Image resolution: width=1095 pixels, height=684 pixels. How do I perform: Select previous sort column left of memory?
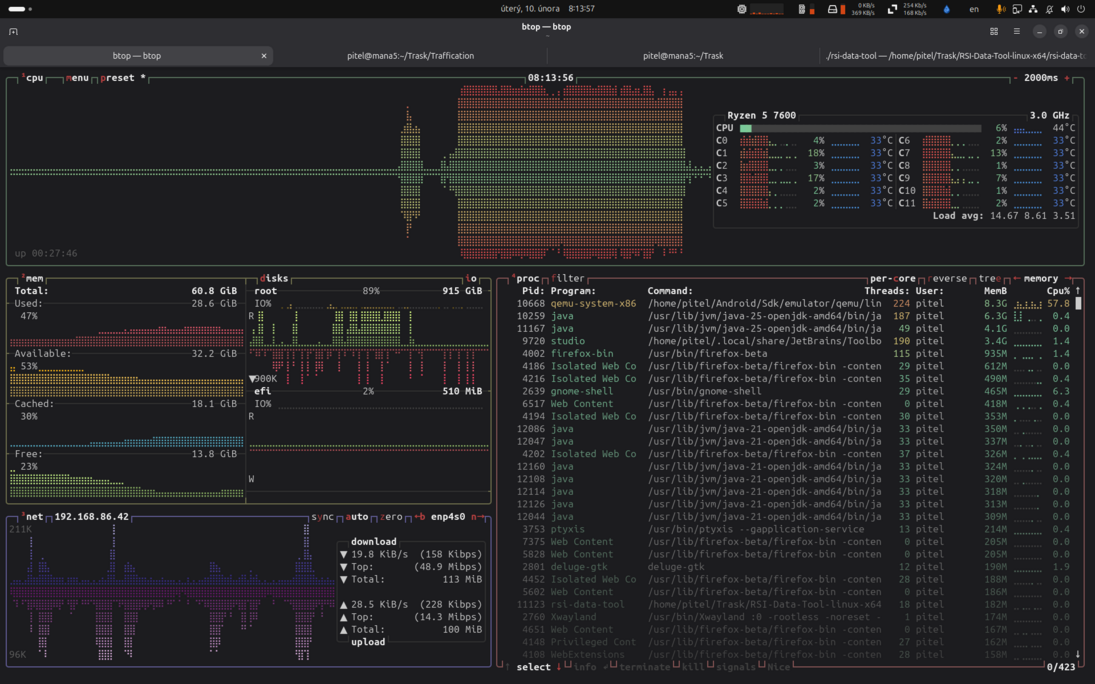point(1016,278)
